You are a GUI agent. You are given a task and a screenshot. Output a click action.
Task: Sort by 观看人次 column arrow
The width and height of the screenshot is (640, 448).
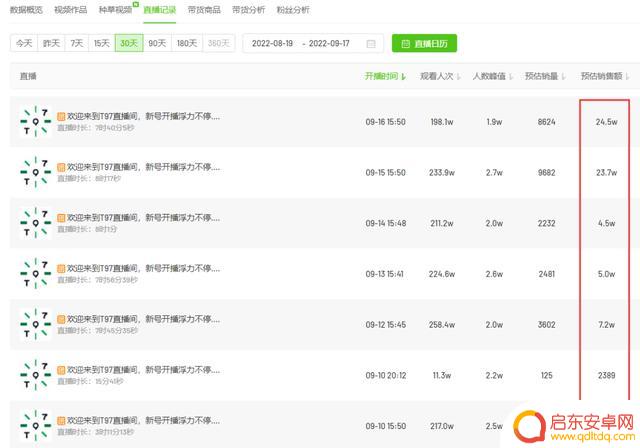coord(459,77)
